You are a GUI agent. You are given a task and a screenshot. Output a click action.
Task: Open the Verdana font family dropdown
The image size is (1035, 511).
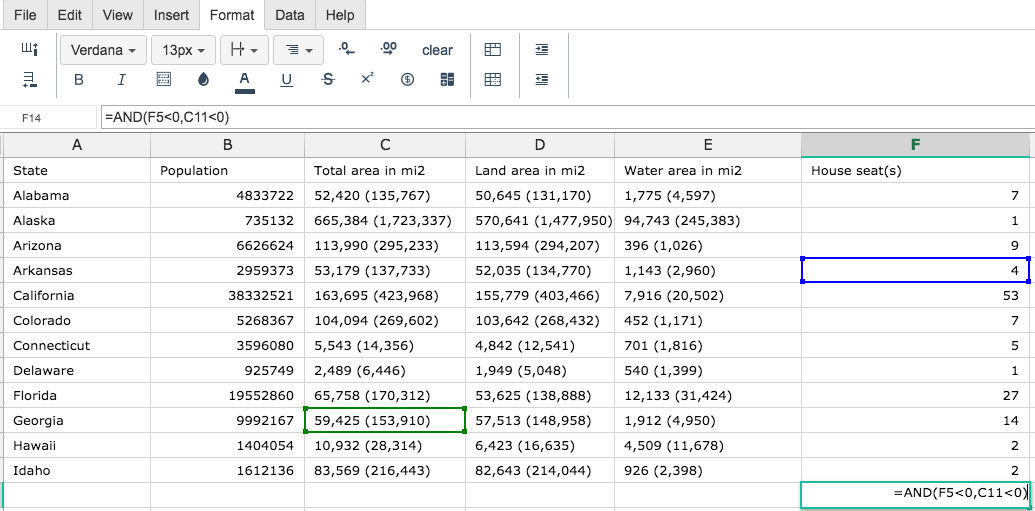[x=103, y=50]
